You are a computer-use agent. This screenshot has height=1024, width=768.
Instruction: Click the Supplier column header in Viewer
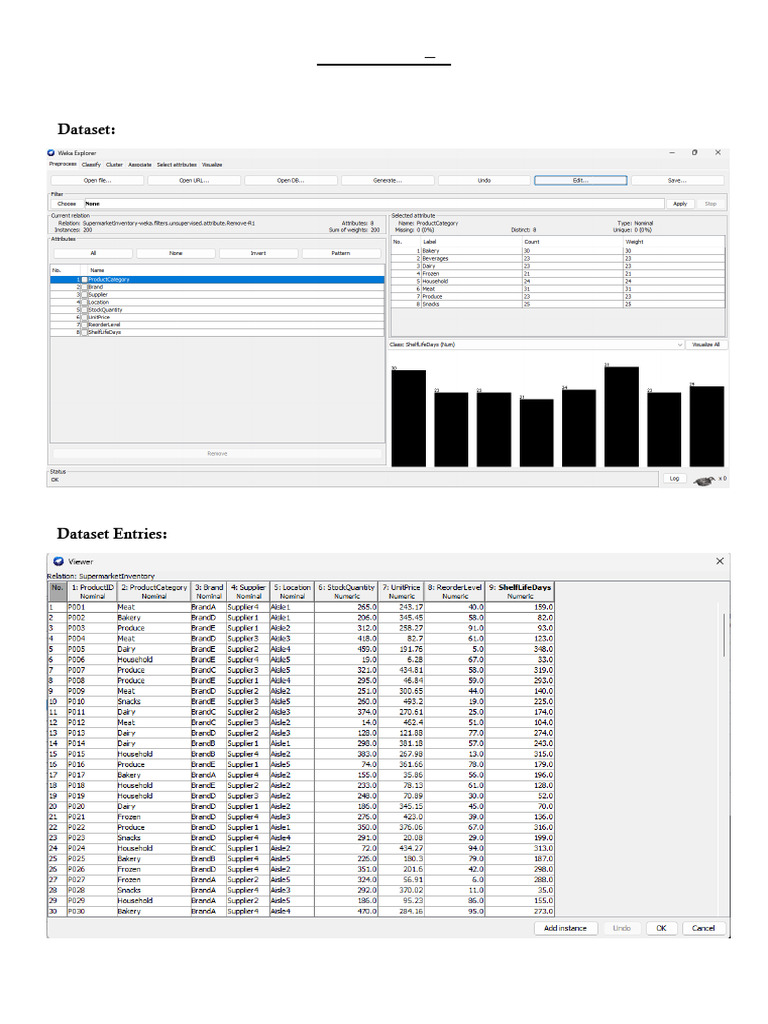[248, 592]
